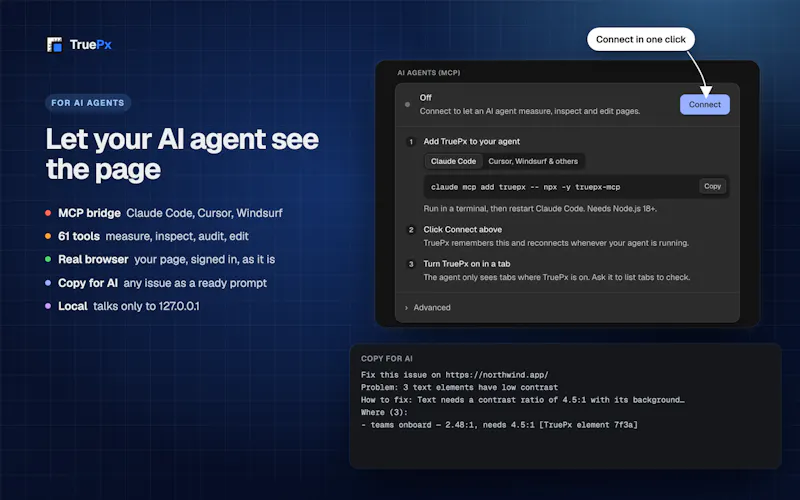Viewport: 800px width, 500px height.
Task: Click the 'Connect in one click' callout
Action: click(641, 39)
